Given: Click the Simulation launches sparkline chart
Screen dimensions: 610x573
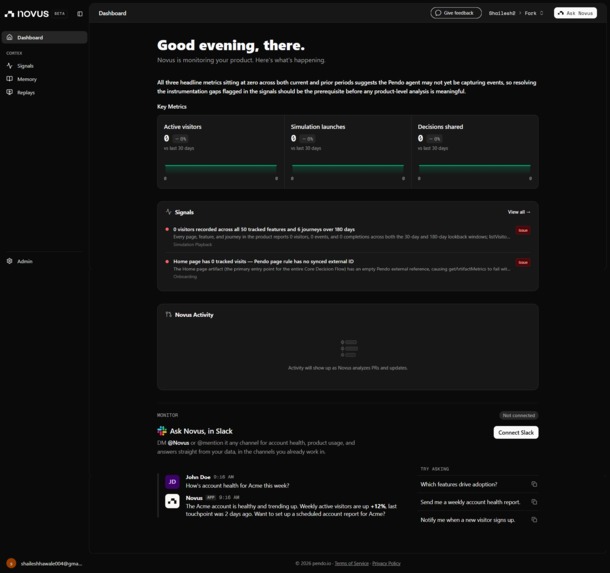Looking at the screenshot, I should point(347,169).
